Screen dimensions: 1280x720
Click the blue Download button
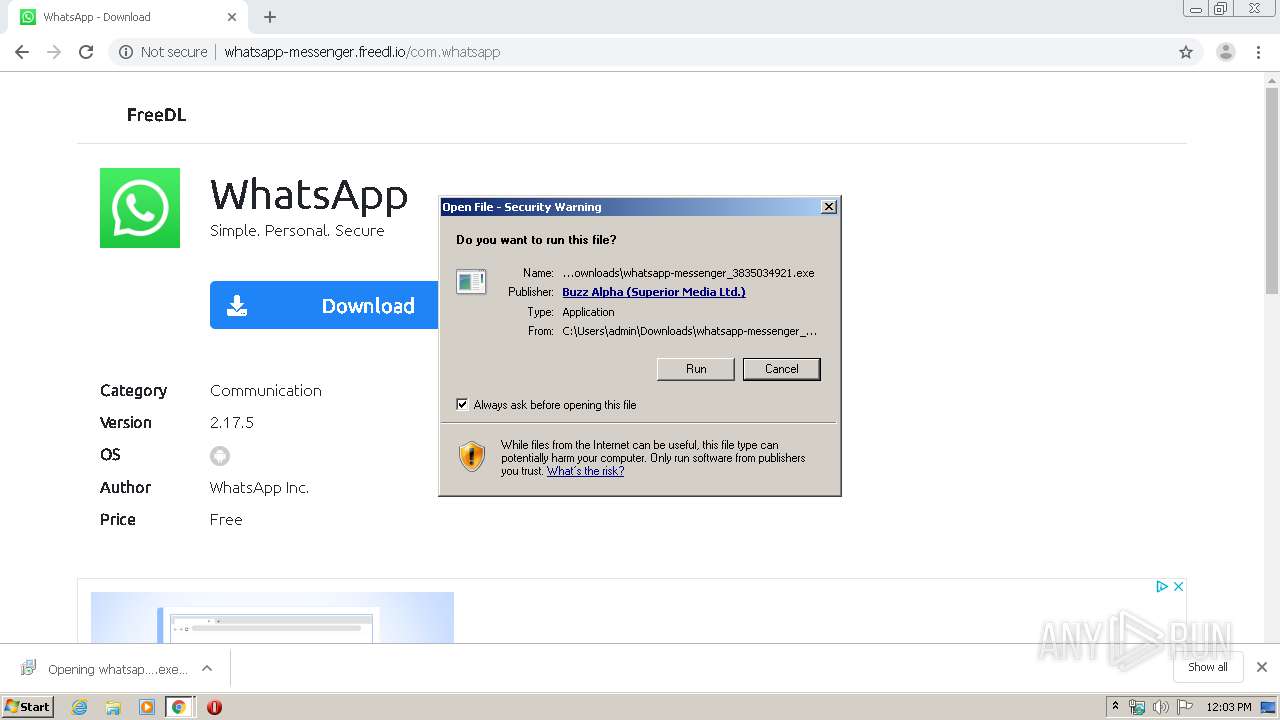point(324,305)
